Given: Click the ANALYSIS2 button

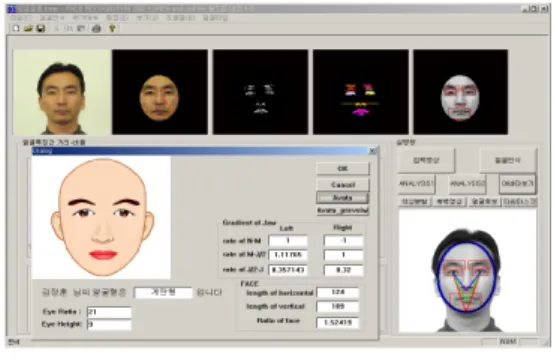Looking at the screenshot, I should point(467,184).
